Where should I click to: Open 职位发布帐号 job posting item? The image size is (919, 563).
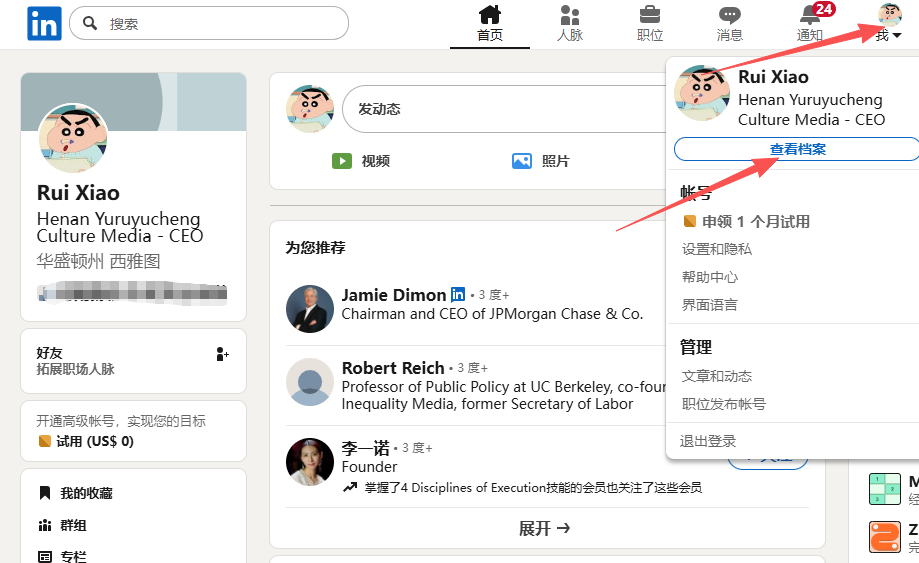click(723, 404)
